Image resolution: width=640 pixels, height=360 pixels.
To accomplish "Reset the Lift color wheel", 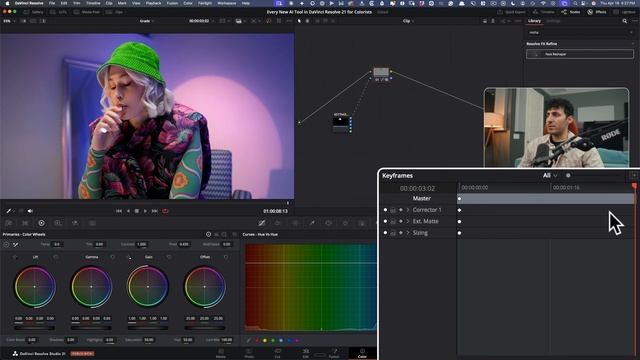I will pyautogui.click(x=56, y=257).
